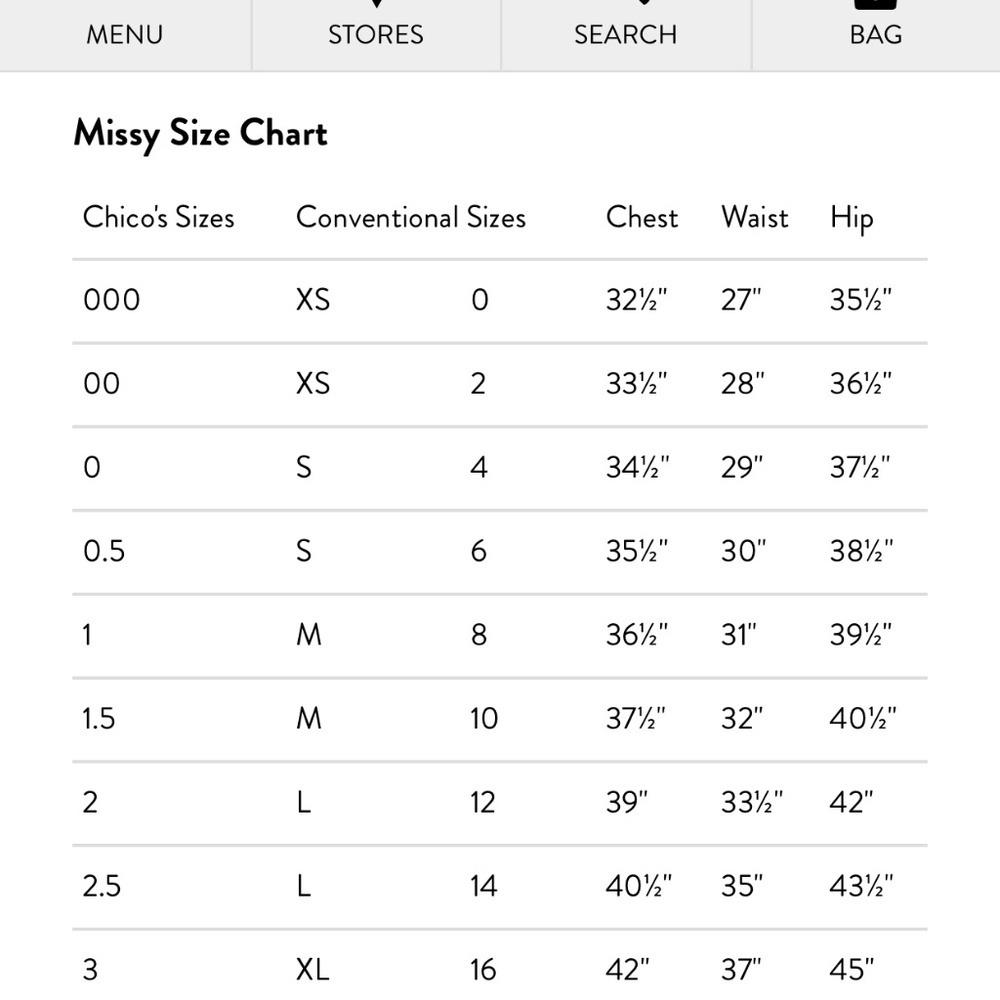Image resolution: width=1000 pixels, height=1000 pixels.
Task: Click the Chico's size 00 cell
Action: point(101,384)
